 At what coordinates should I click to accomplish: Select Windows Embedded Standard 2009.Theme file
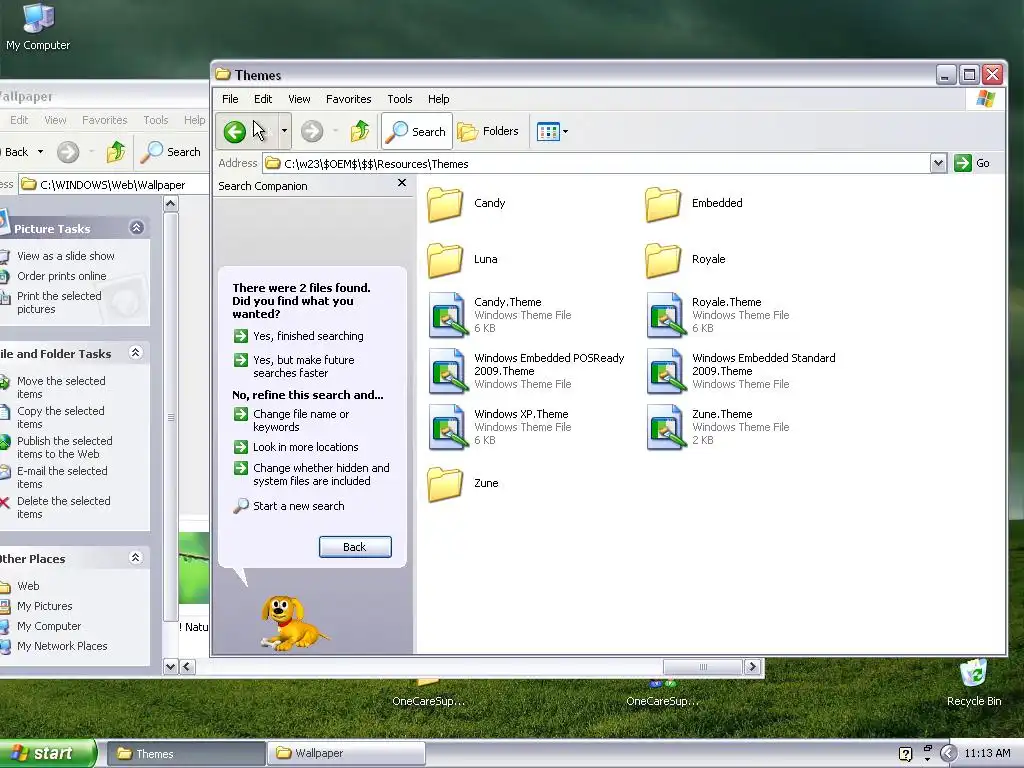(741, 371)
